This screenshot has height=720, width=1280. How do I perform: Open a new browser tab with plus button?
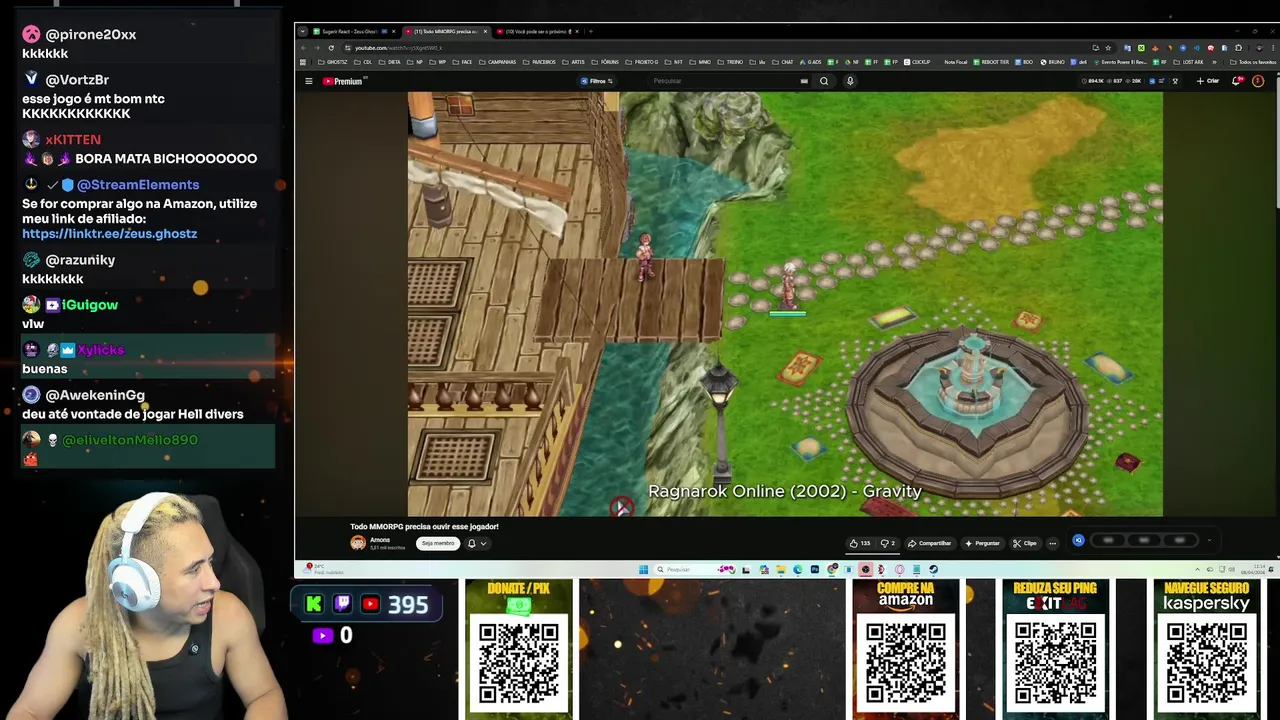(x=591, y=31)
